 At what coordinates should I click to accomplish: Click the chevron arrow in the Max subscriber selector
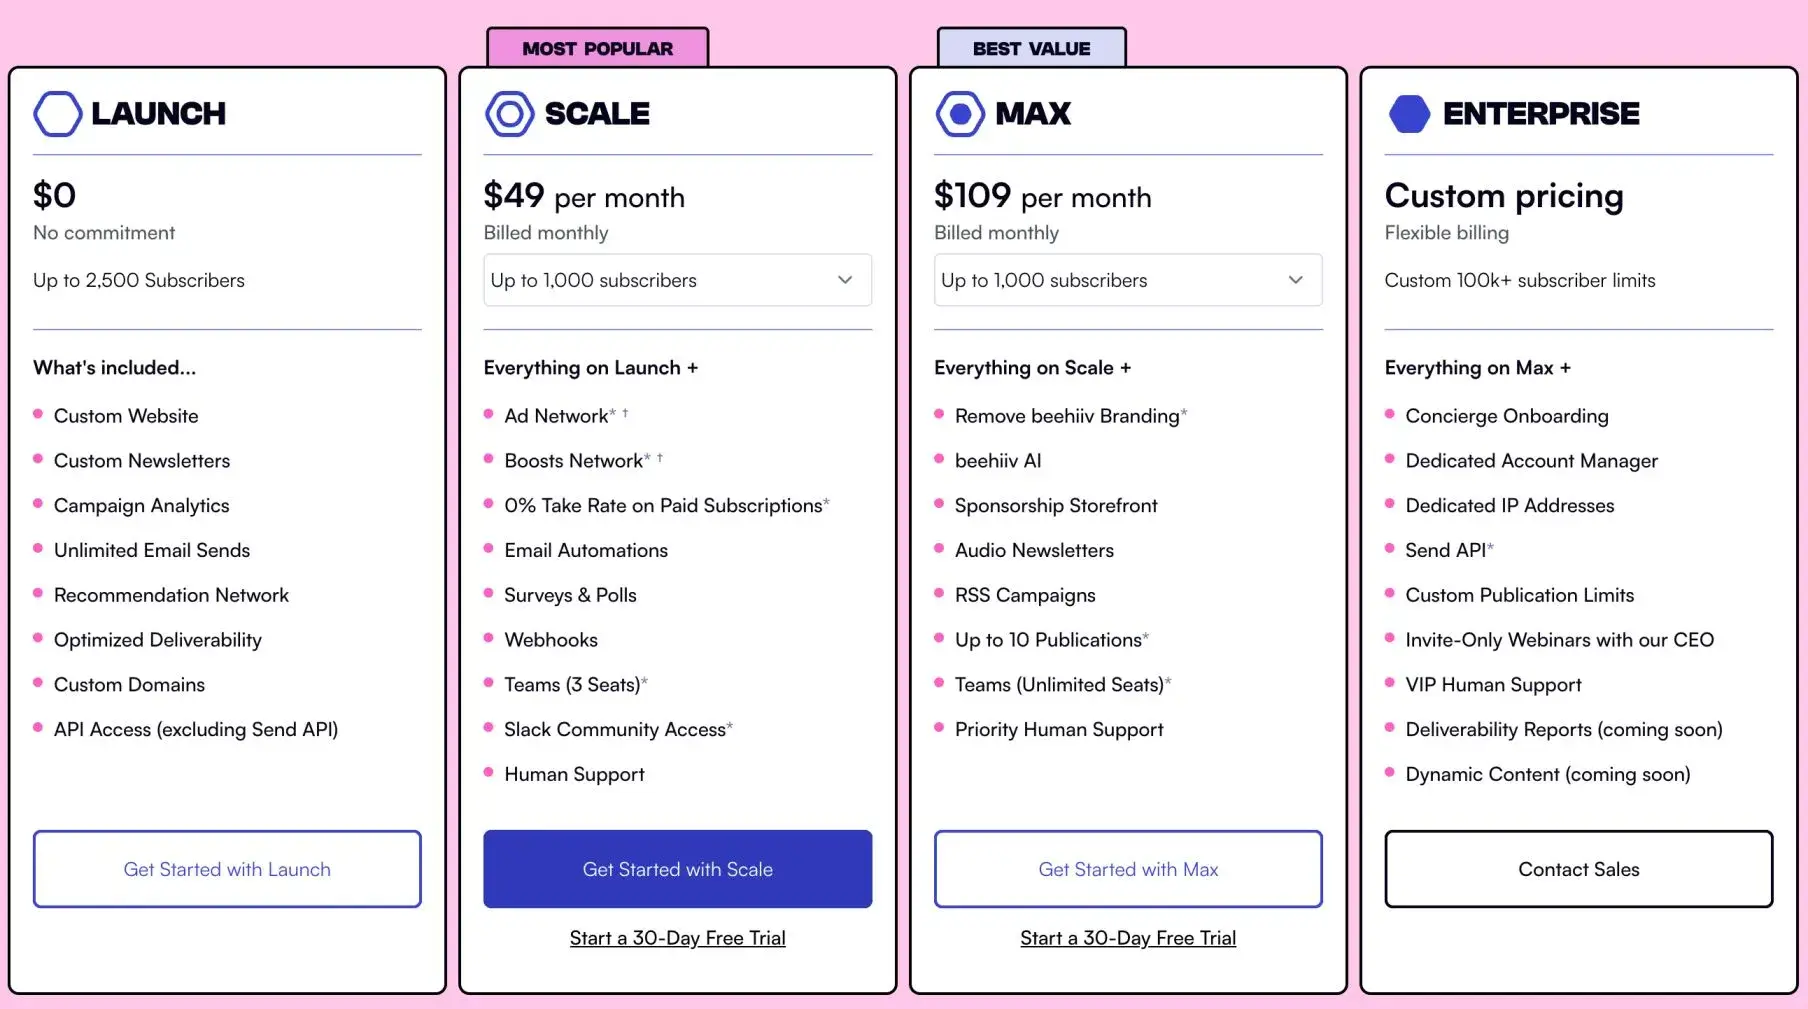tap(1296, 280)
